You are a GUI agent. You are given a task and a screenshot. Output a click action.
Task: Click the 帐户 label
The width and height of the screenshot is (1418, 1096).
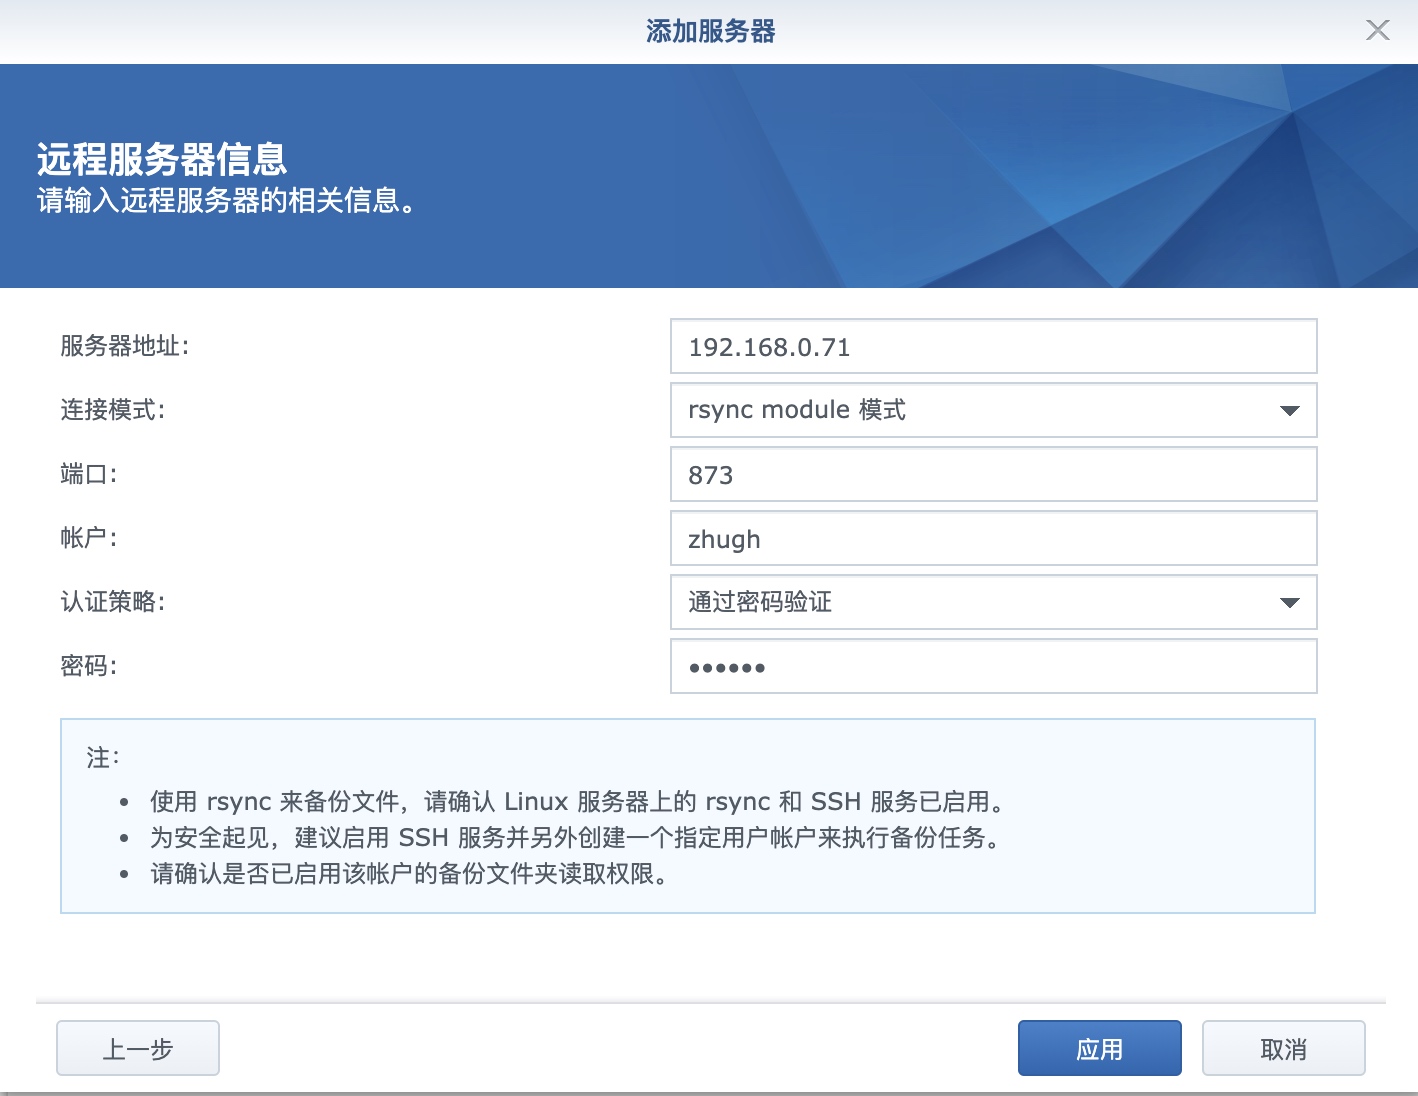click(x=89, y=538)
